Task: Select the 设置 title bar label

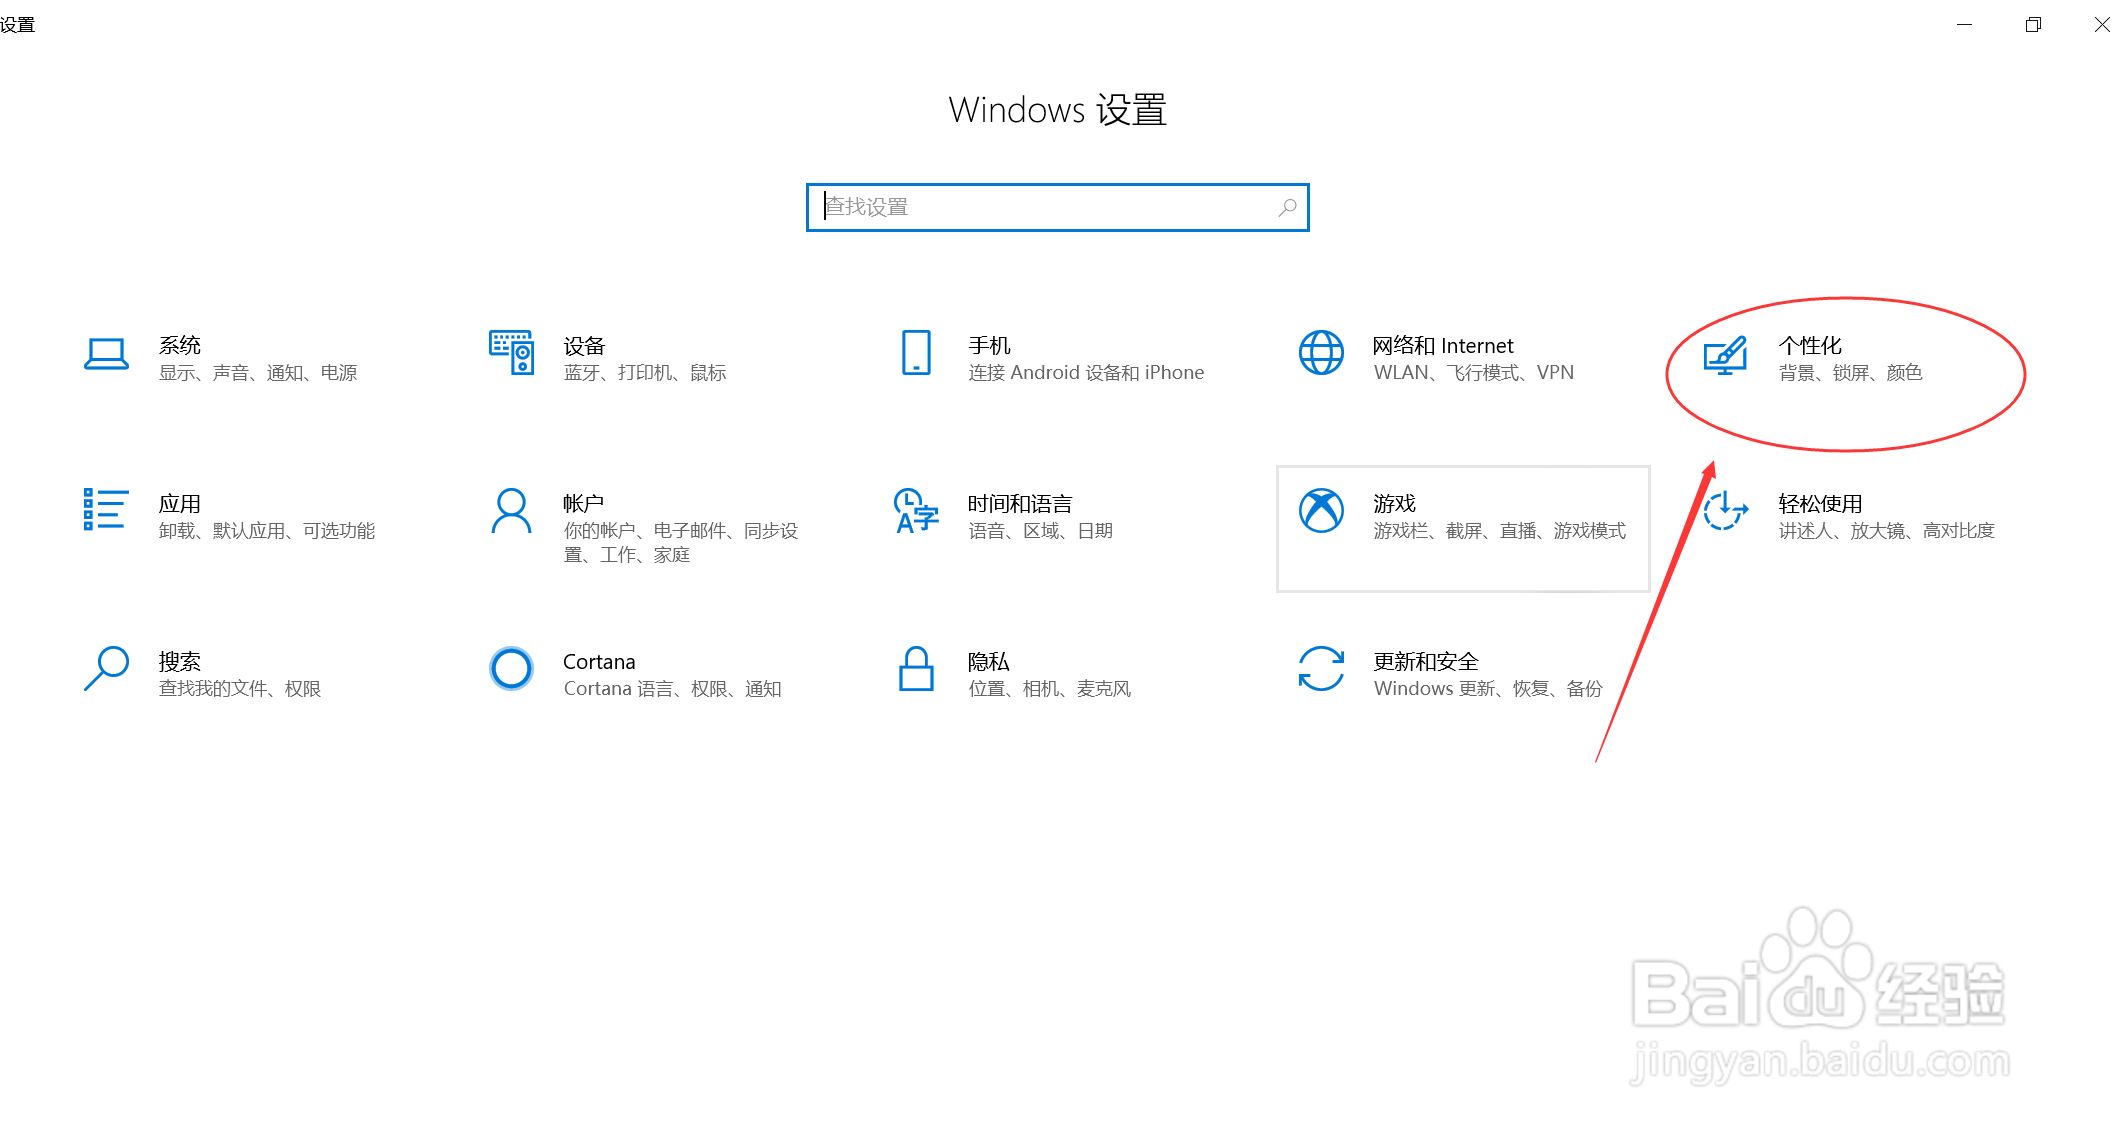Action: coord(18,22)
